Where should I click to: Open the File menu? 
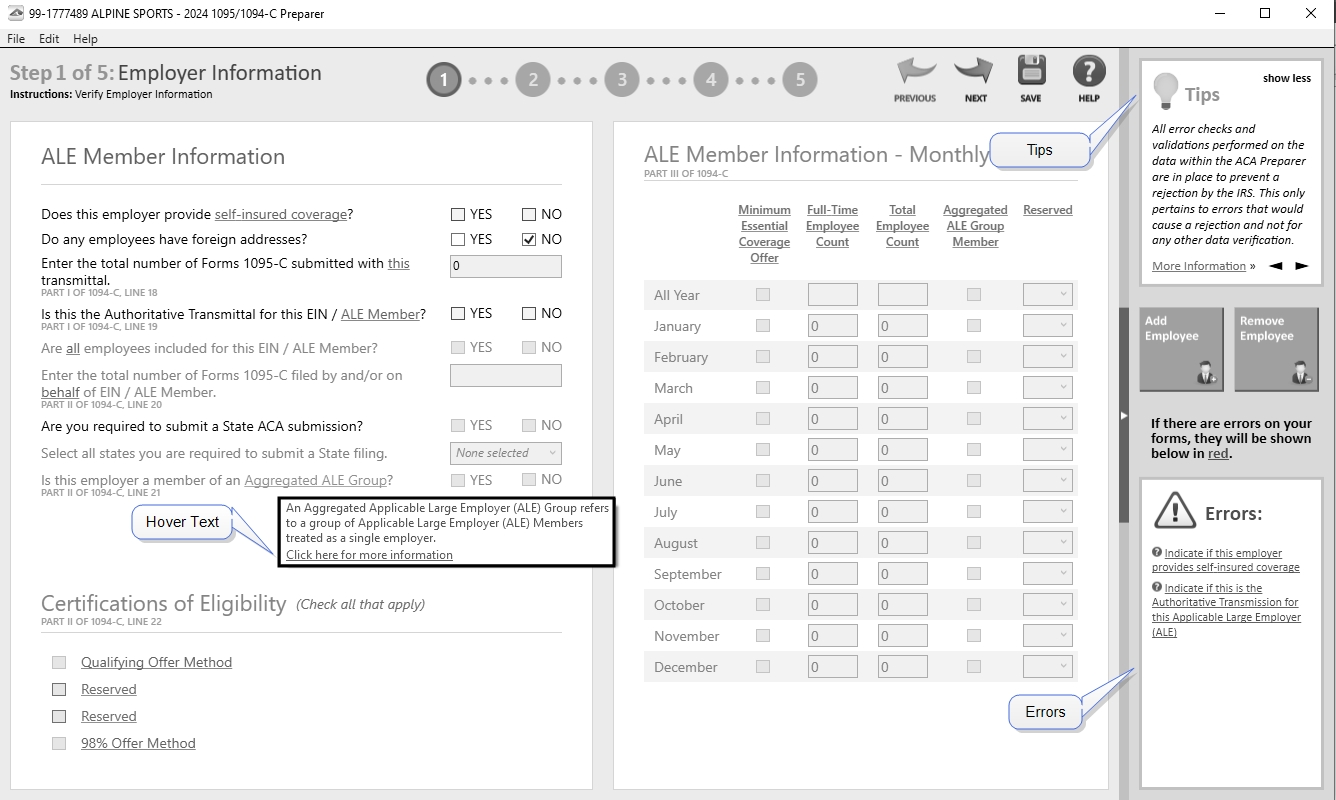(x=16, y=39)
